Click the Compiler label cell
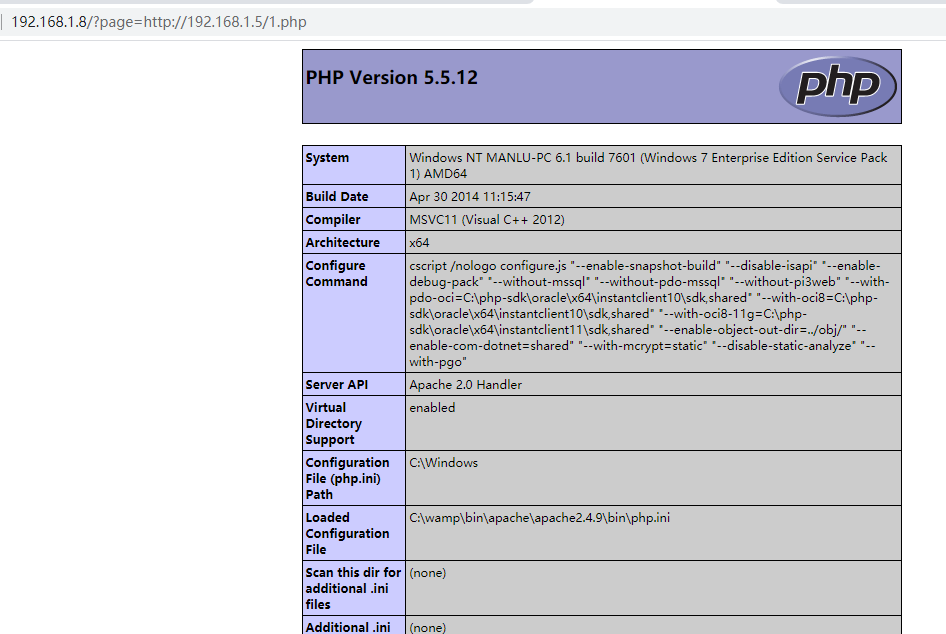 click(354, 220)
